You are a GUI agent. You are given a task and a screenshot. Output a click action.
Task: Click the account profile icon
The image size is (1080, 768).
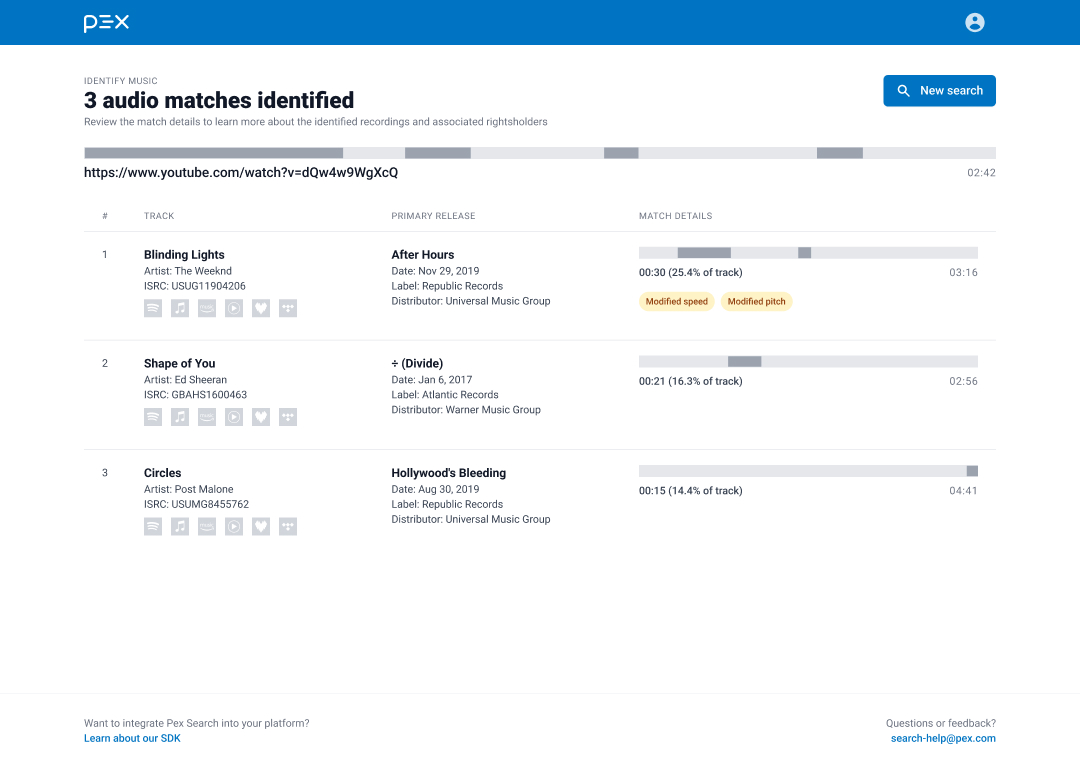click(975, 22)
